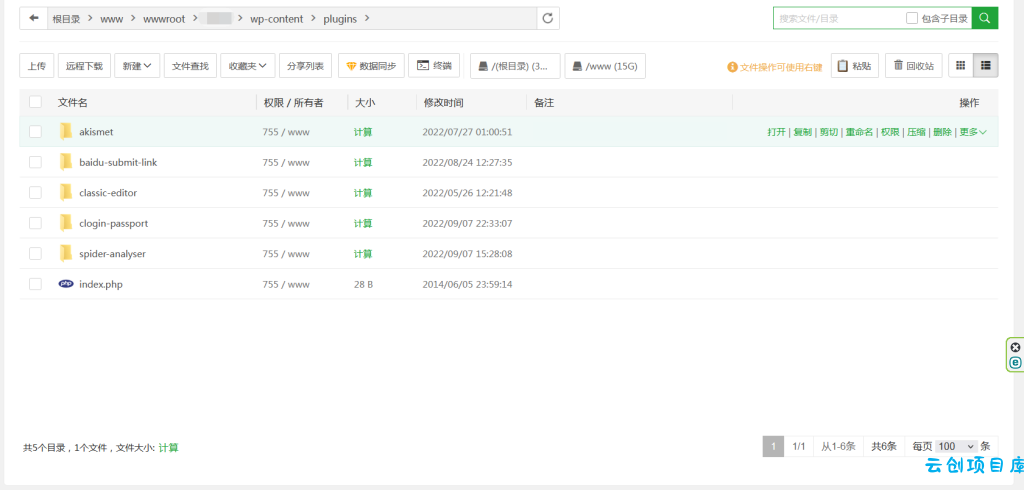Switch to grid icon view

(x=961, y=65)
